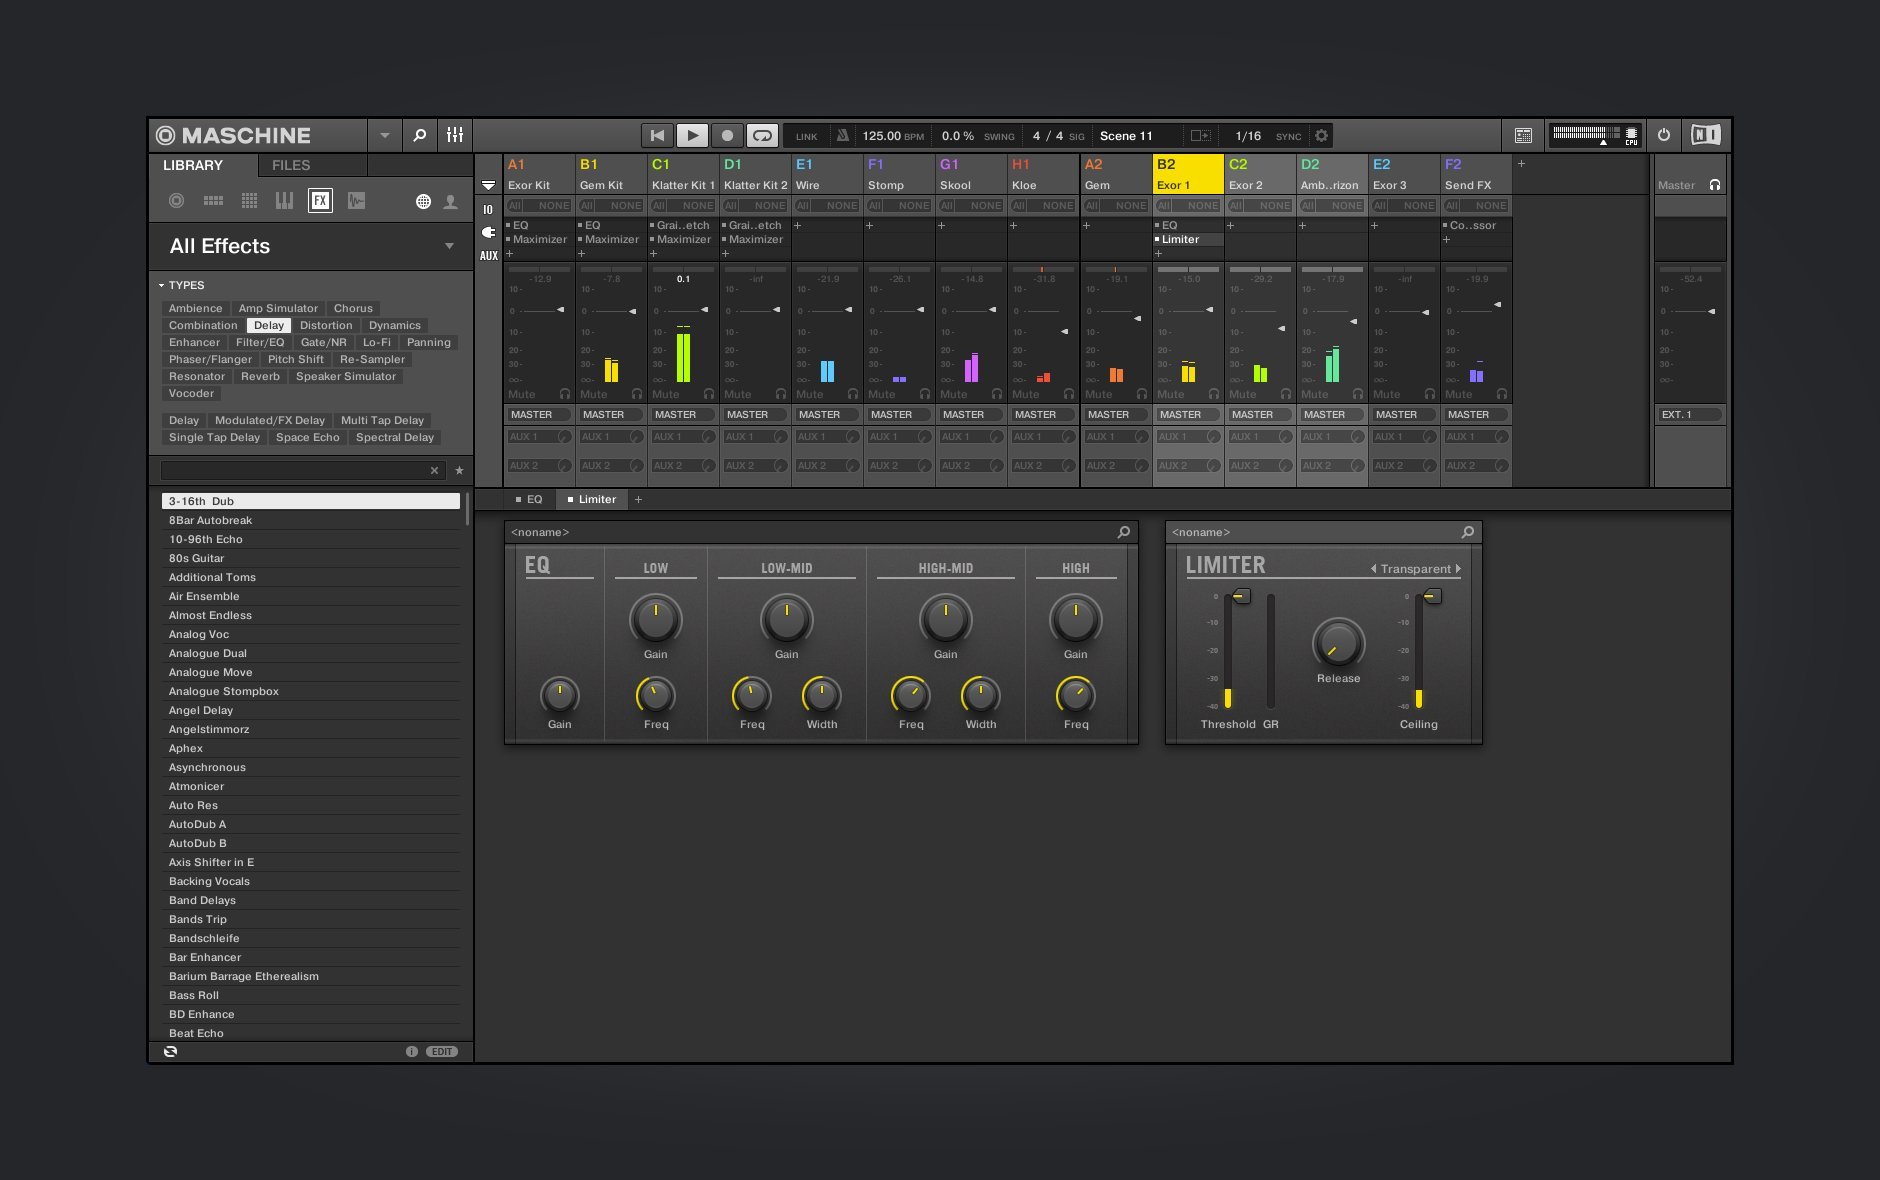1880x1180 pixels.
Task: Collapse the TYPES section
Action: pos(162,286)
